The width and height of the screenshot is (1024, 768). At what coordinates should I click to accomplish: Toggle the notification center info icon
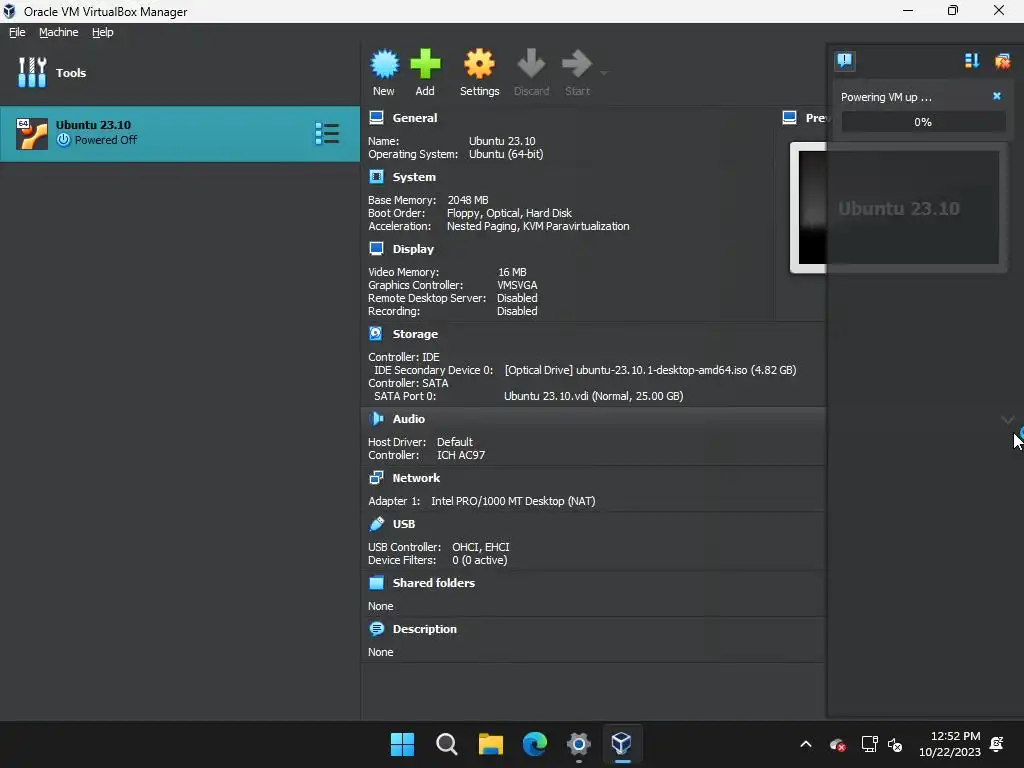point(845,61)
